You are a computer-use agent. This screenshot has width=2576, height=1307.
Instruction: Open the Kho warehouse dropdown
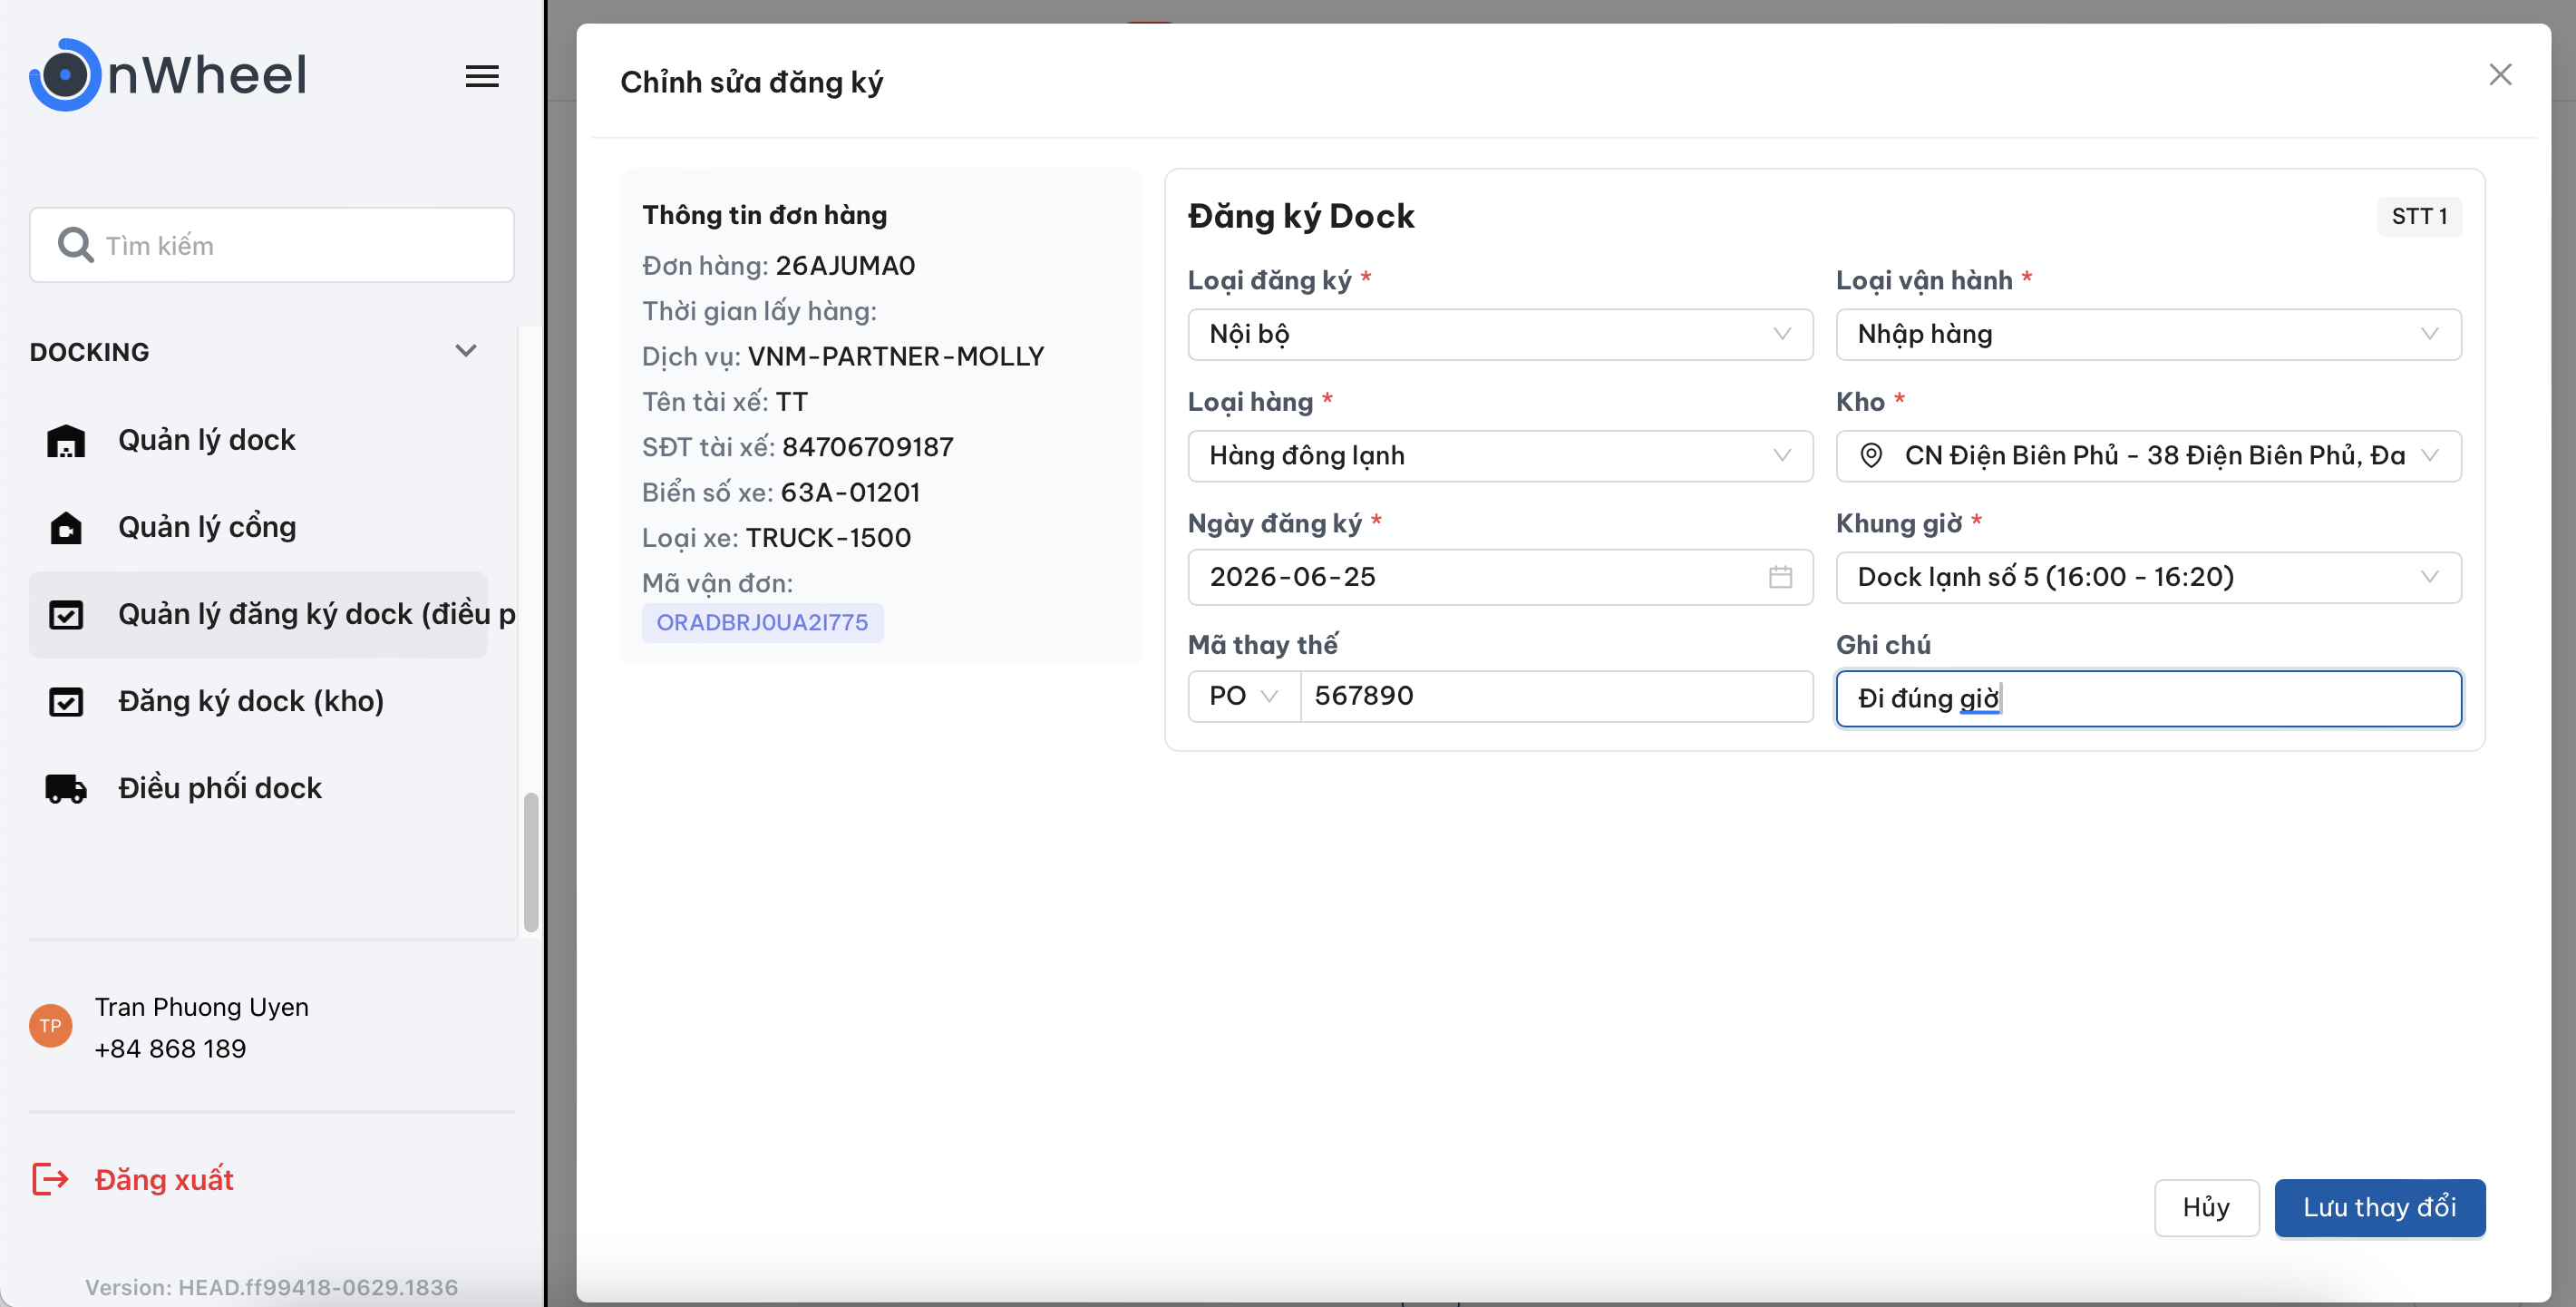pos(2148,456)
